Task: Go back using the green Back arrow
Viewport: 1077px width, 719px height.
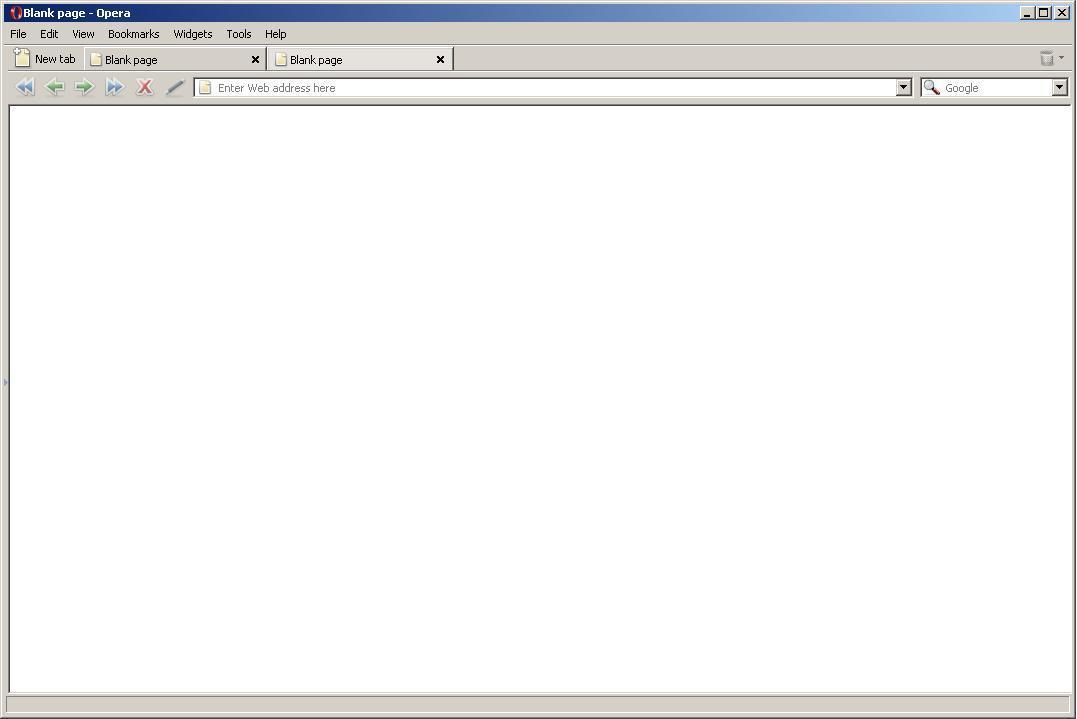Action: [x=54, y=87]
